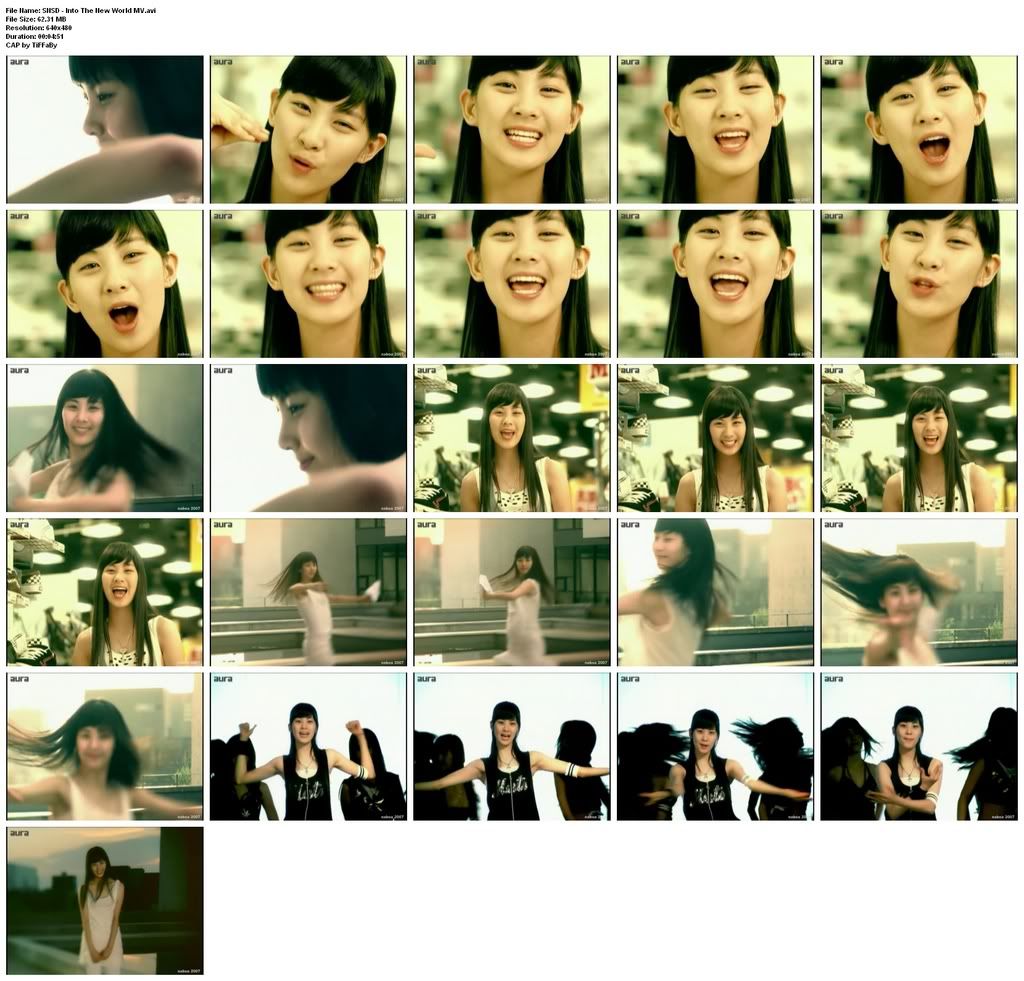This screenshot has width=1024, height=981.
Task: Click the second thumbnail in the second row
Action: coord(308,283)
